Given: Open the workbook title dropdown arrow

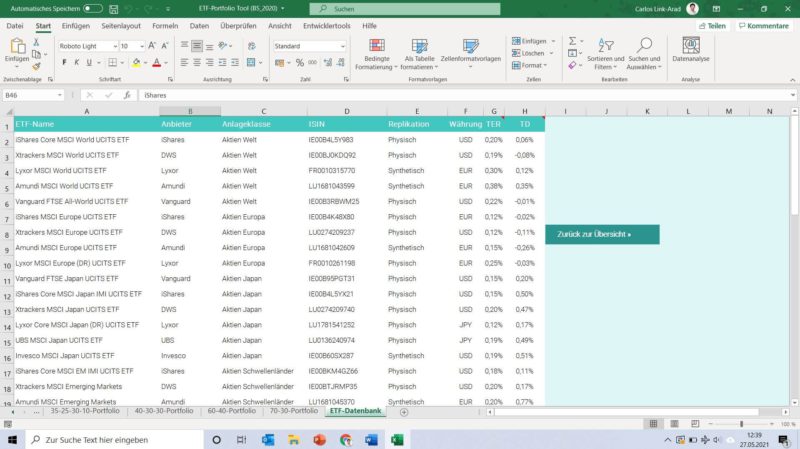Looking at the screenshot, I should point(283,9).
